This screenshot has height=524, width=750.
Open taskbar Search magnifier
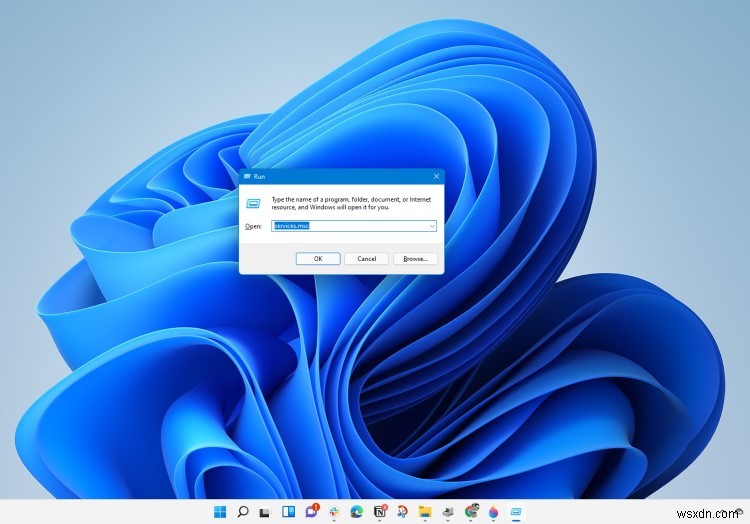[x=243, y=512]
